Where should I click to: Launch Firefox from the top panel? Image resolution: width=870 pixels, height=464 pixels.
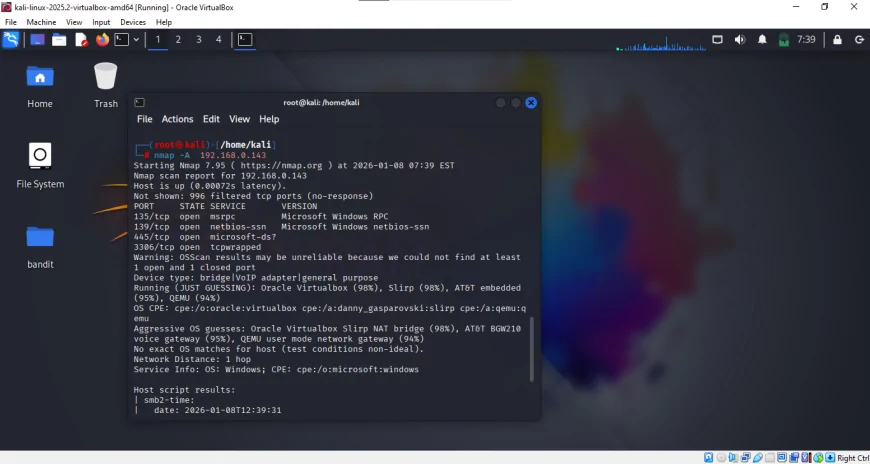(102, 40)
